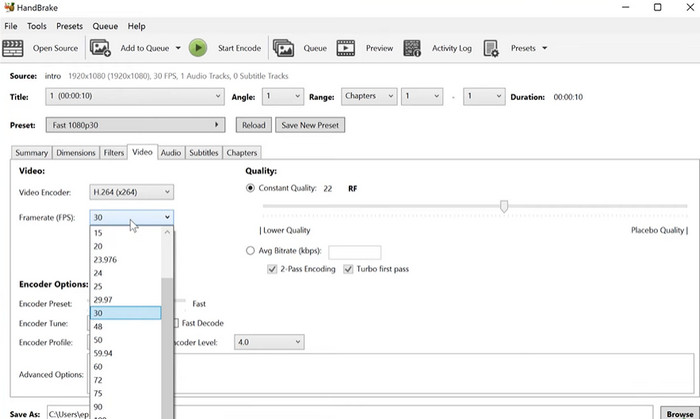700x419 pixels.
Task: Click the Open Source clapperboard icon
Action: click(x=12, y=48)
